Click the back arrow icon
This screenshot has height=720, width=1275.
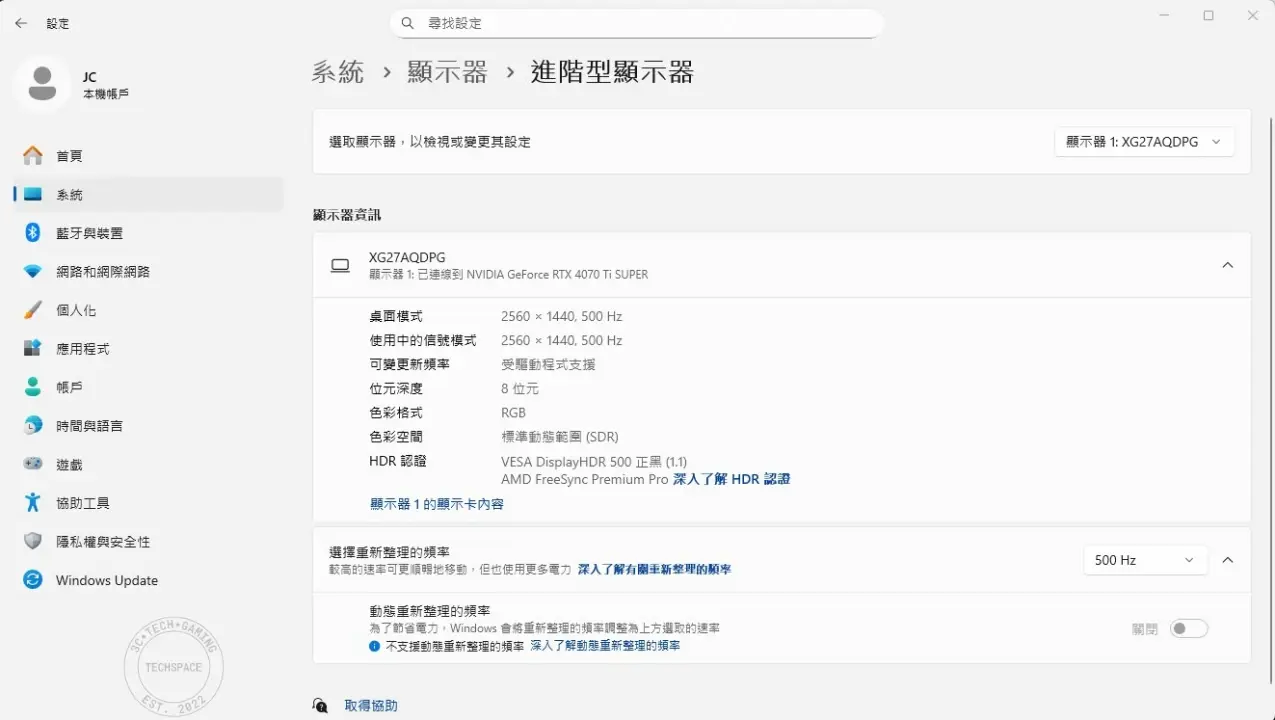pyautogui.click(x=21, y=23)
